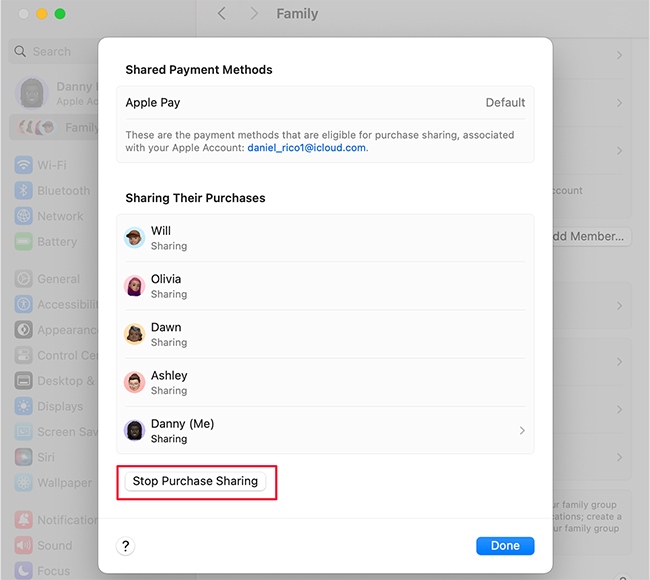Click the Sharing status under Ashley
This screenshot has width=650, height=580.
click(x=169, y=391)
